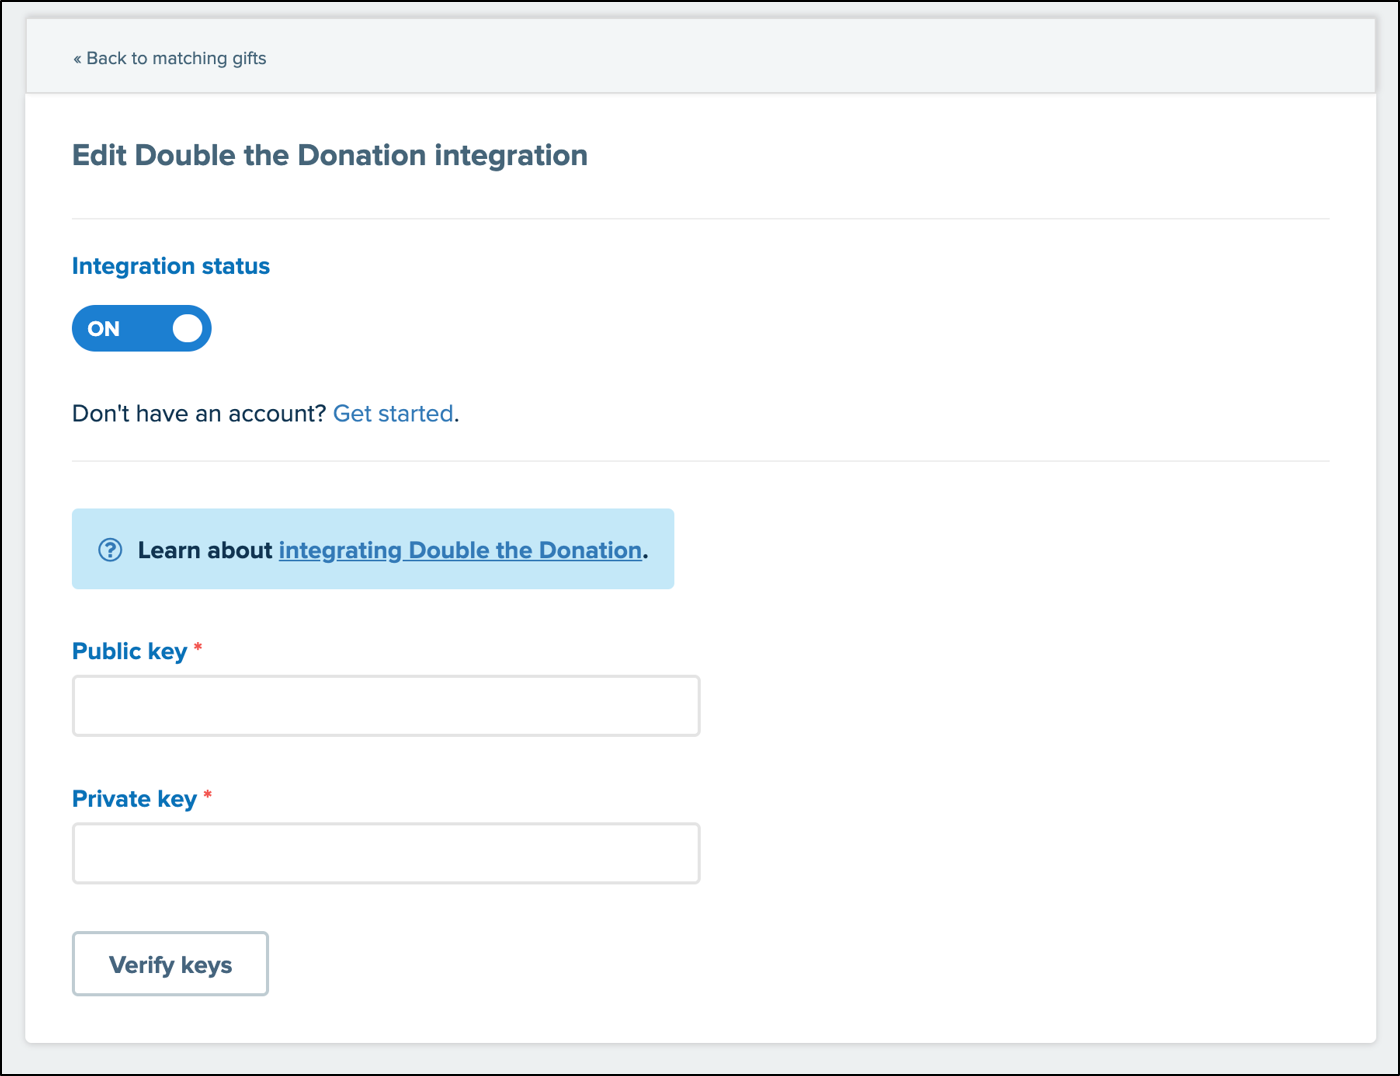Click the "Don't have an account?" text
The height and width of the screenshot is (1076, 1400).
click(x=199, y=413)
